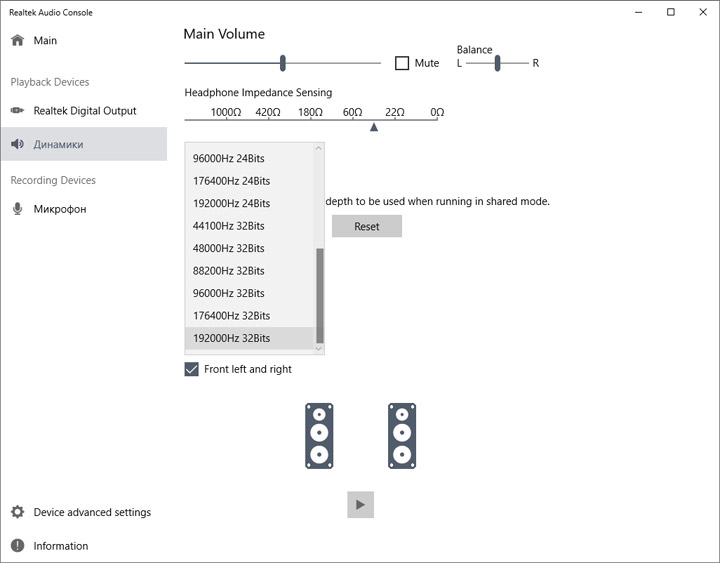
Task: Click the right front speaker image
Action: coord(402,436)
